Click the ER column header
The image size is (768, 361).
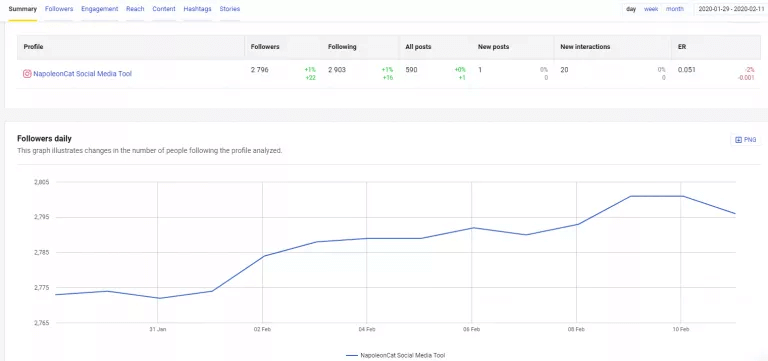(681, 47)
